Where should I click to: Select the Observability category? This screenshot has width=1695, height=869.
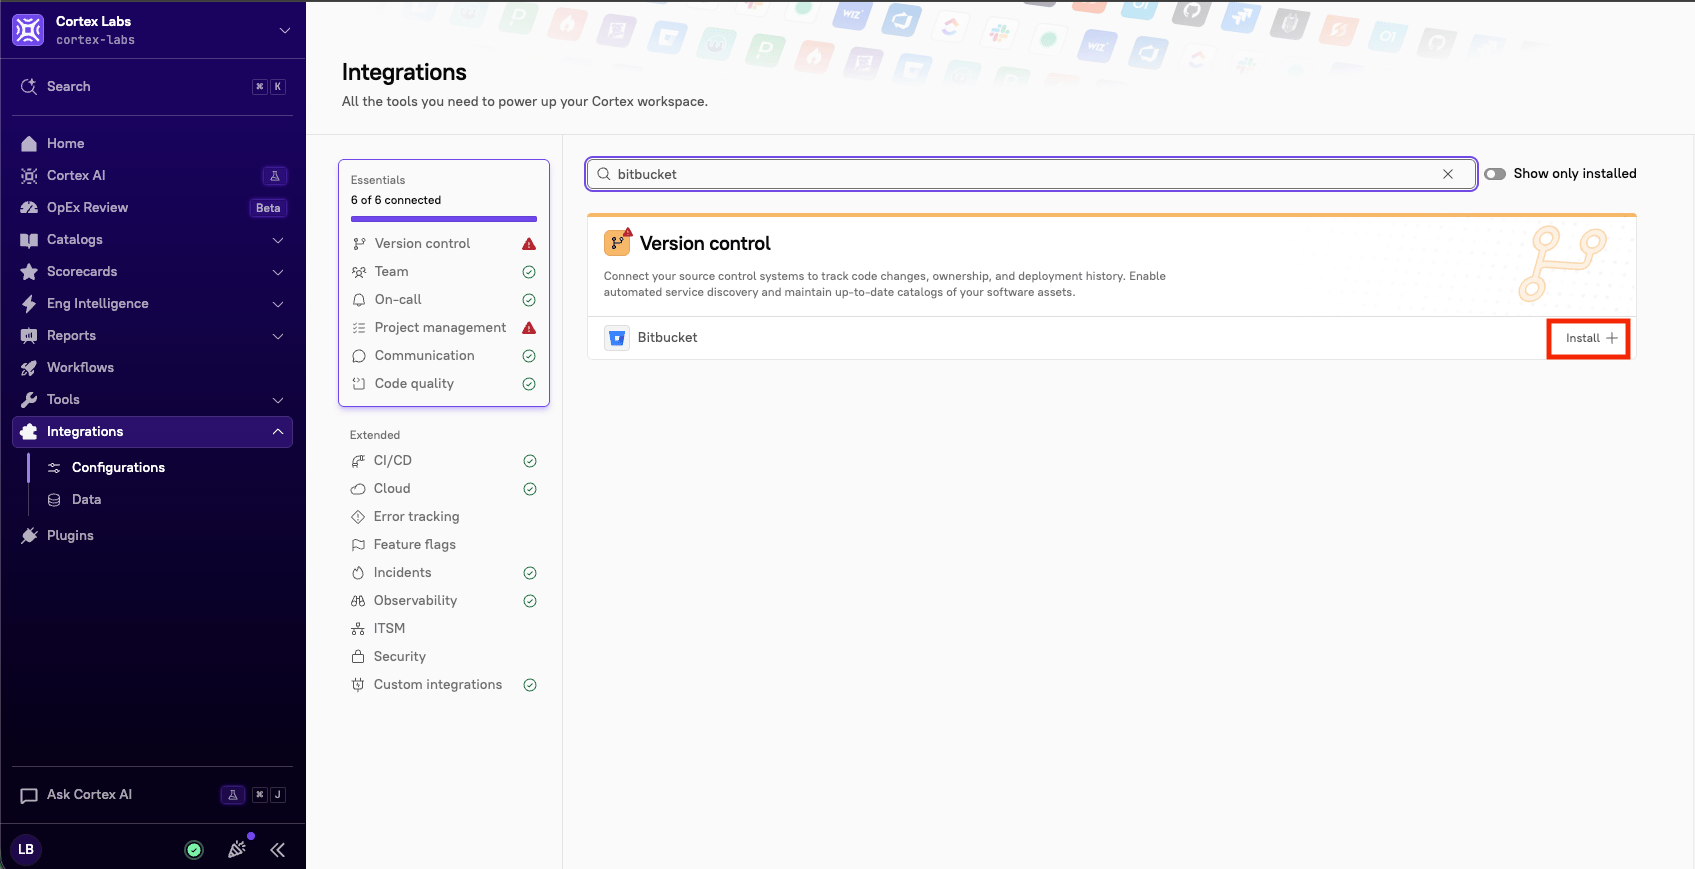[x=444, y=601]
